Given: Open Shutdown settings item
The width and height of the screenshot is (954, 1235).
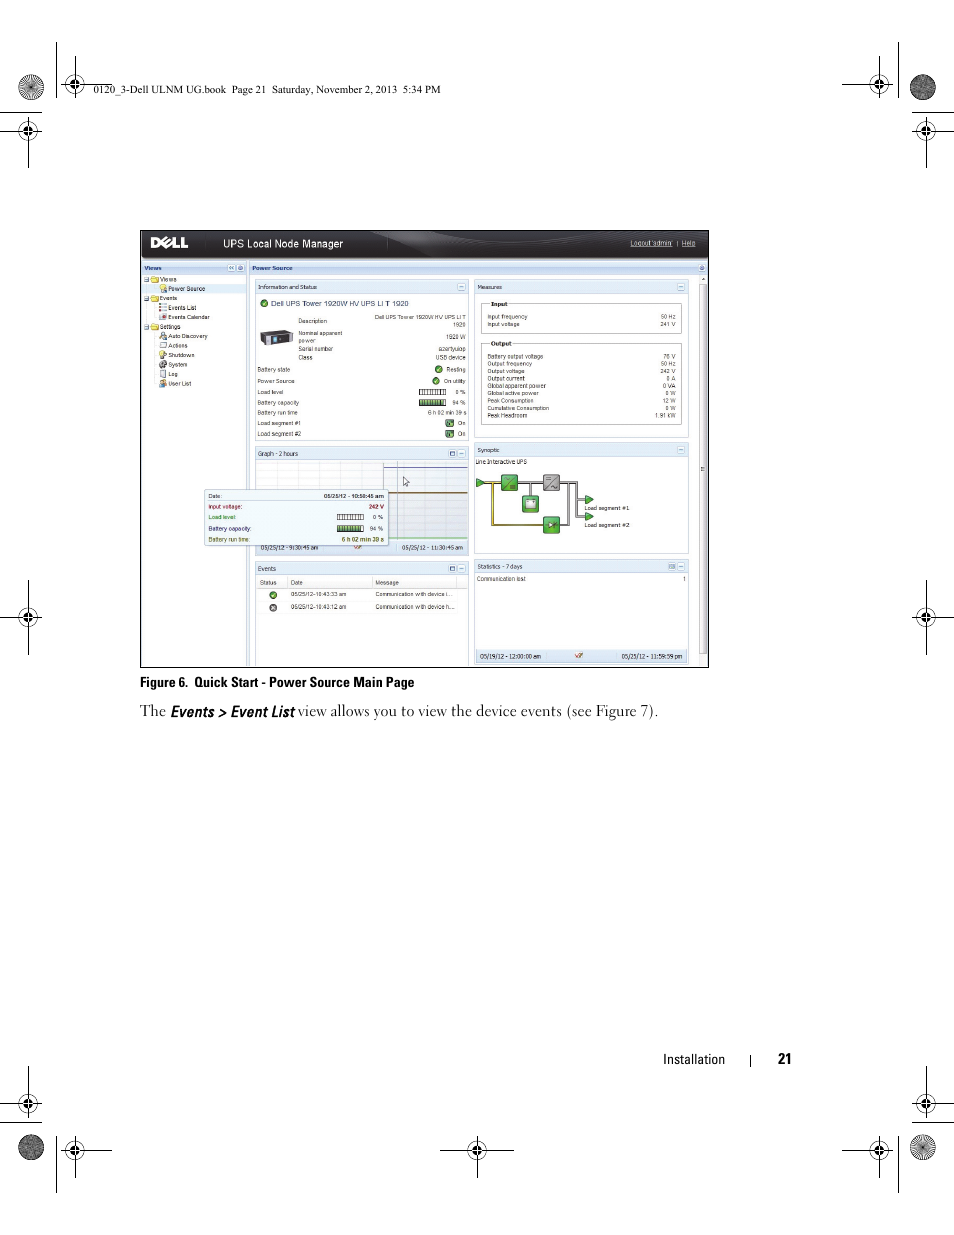Looking at the screenshot, I should point(181,355).
